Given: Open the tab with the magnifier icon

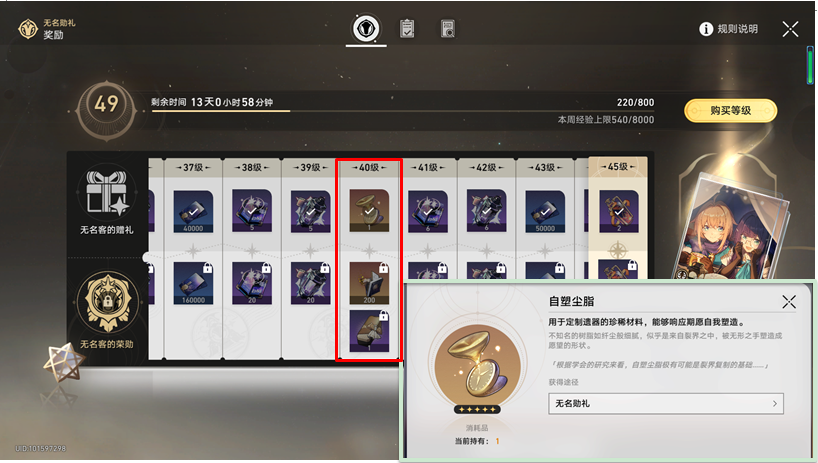Looking at the screenshot, I should pos(448,29).
